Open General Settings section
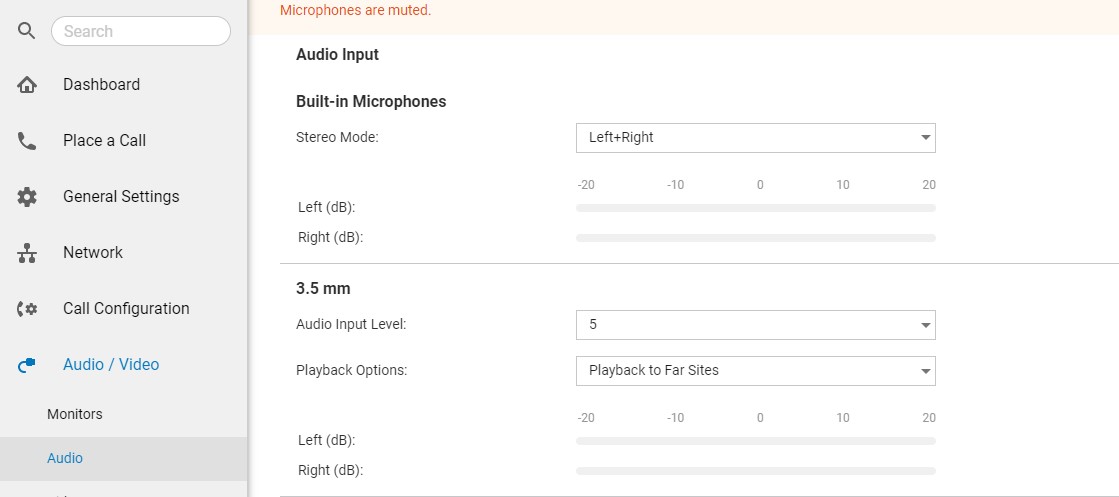Image resolution: width=1119 pixels, height=497 pixels. [x=121, y=197]
